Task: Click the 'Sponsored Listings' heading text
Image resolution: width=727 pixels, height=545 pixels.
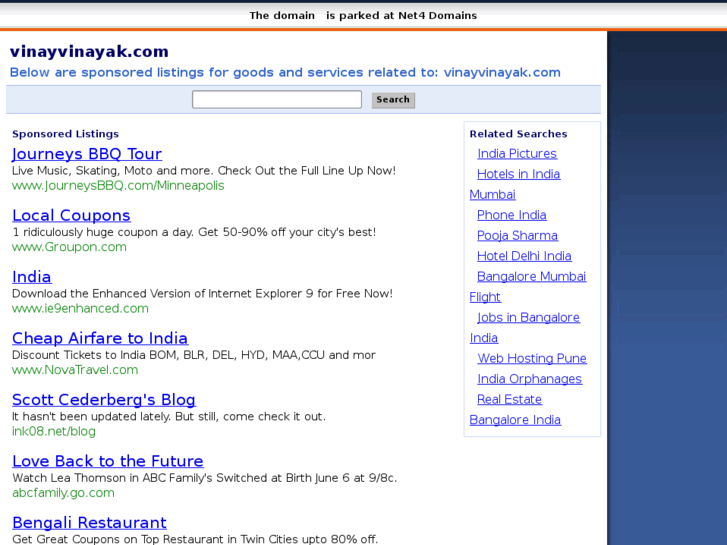Action: point(65,134)
